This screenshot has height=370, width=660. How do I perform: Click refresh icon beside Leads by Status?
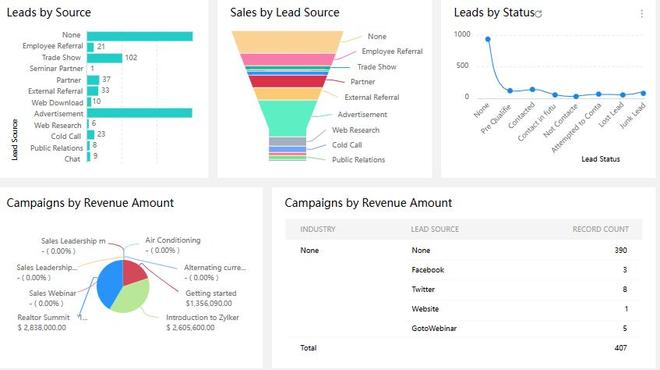click(539, 14)
